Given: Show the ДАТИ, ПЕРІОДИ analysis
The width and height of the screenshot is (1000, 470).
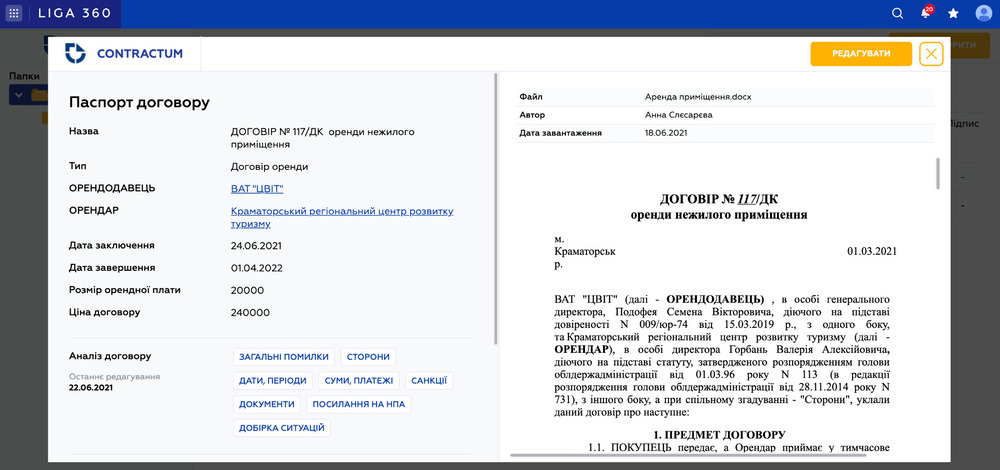Looking at the screenshot, I should pos(272,381).
